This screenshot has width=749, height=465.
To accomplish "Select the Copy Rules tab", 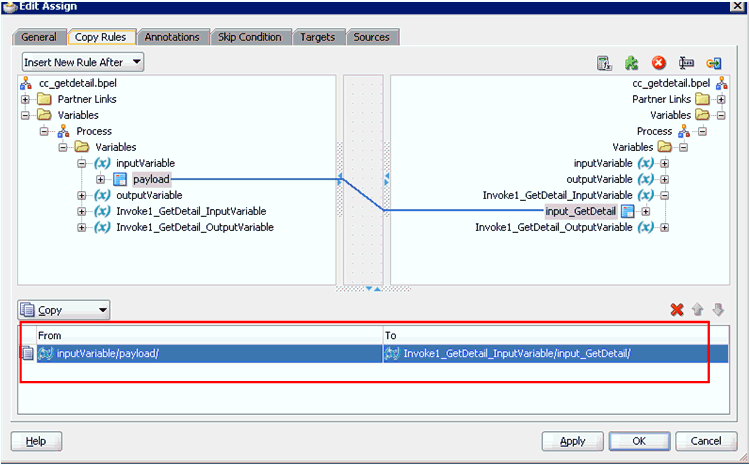I will click(x=100, y=37).
